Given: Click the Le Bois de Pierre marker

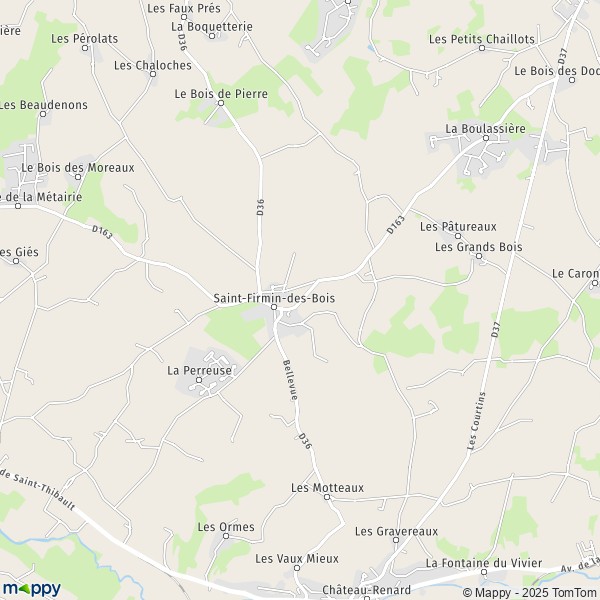Looking at the screenshot, I should pyautogui.click(x=221, y=103).
